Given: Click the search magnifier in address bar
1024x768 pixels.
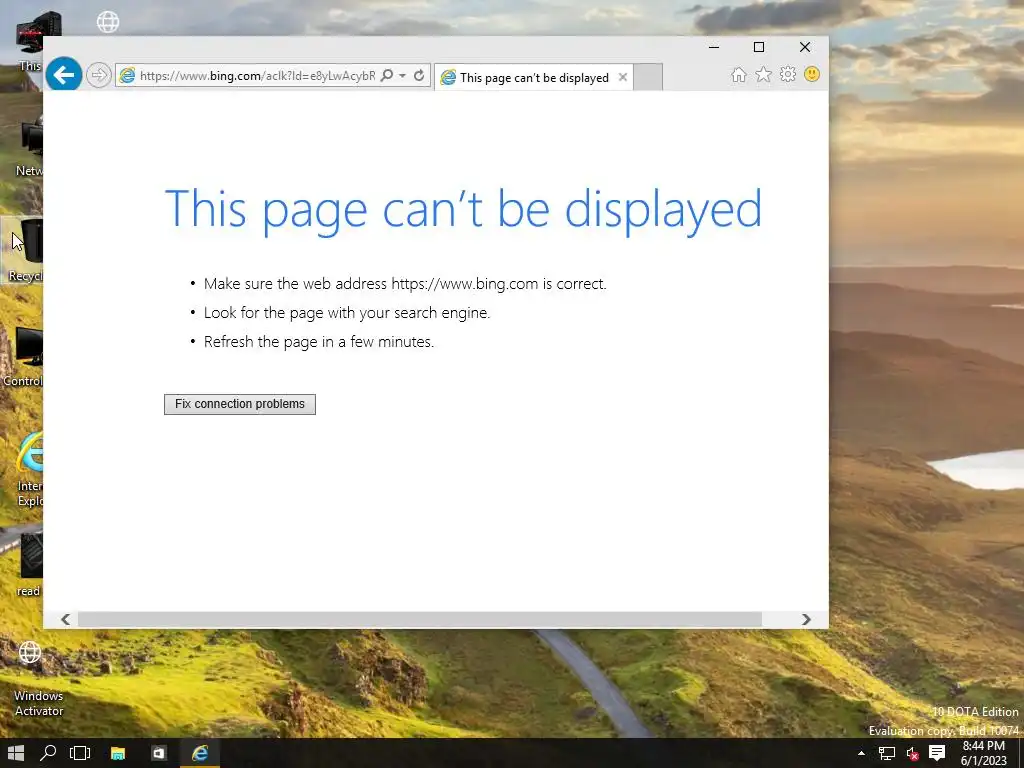Looking at the screenshot, I should coord(387,76).
